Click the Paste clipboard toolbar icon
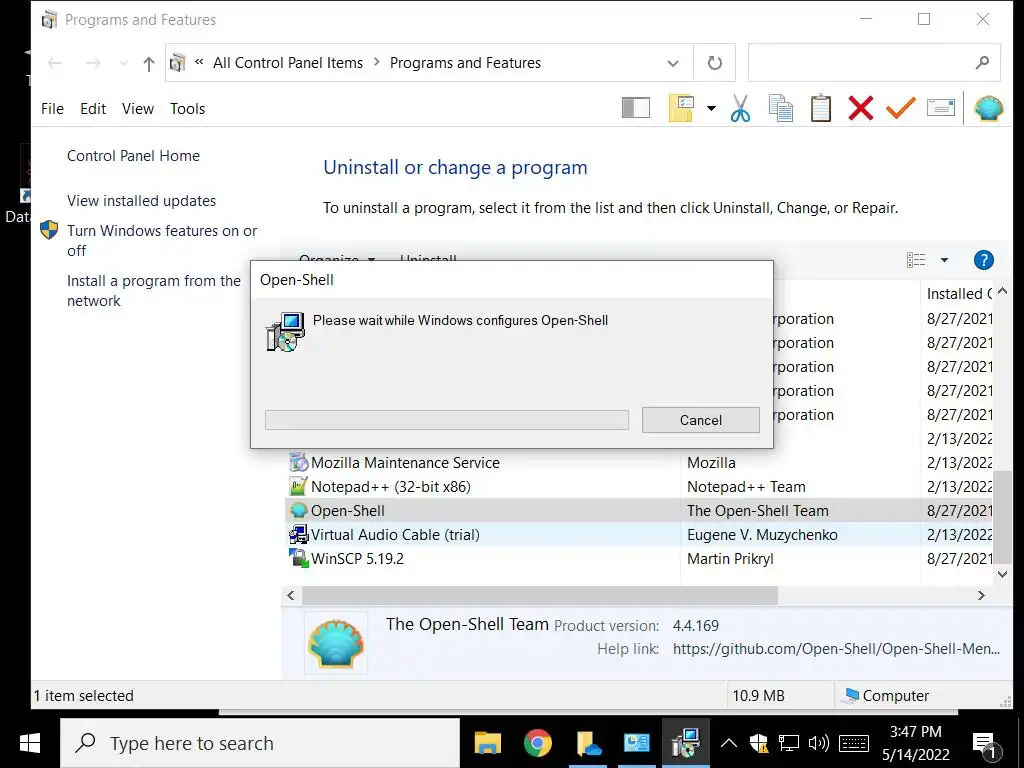This screenshot has height=768, width=1024. (821, 108)
